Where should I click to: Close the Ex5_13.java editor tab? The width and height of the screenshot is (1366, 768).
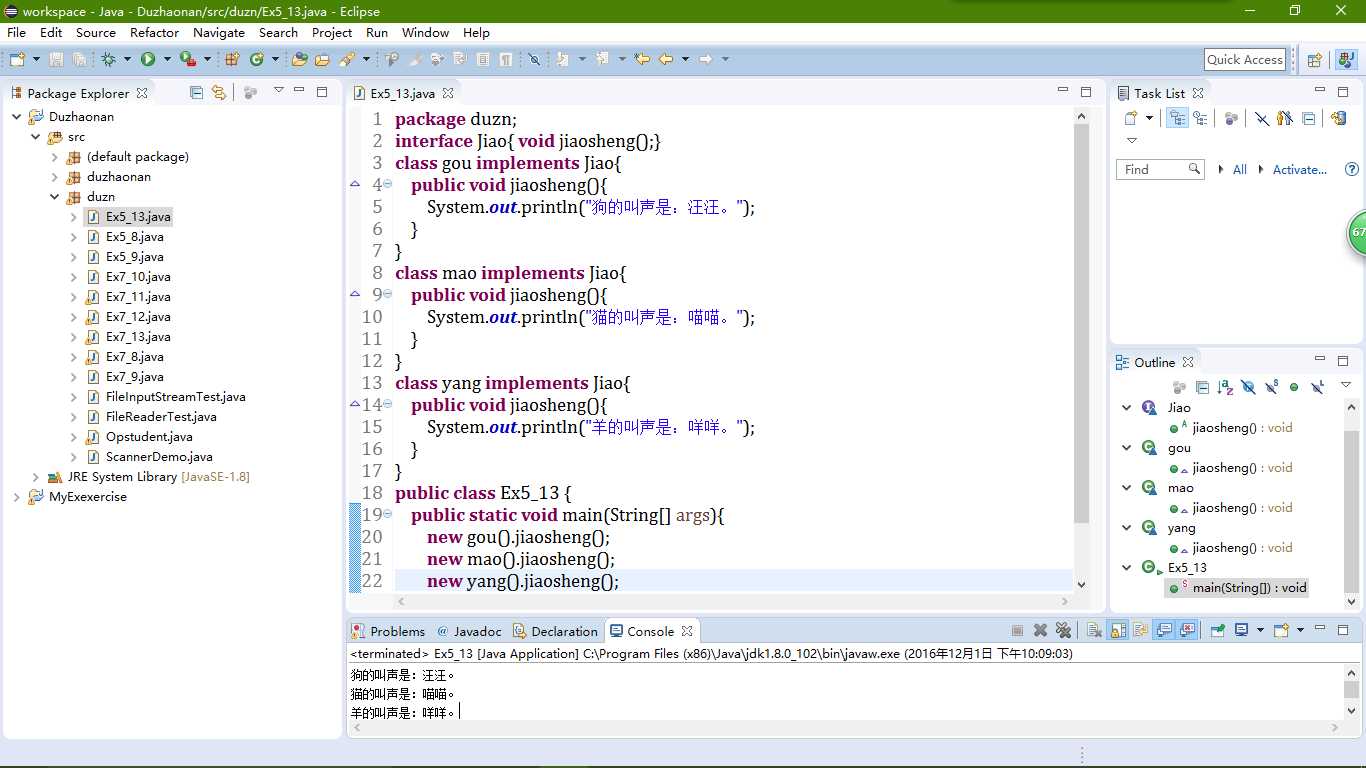click(x=448, y=93)
